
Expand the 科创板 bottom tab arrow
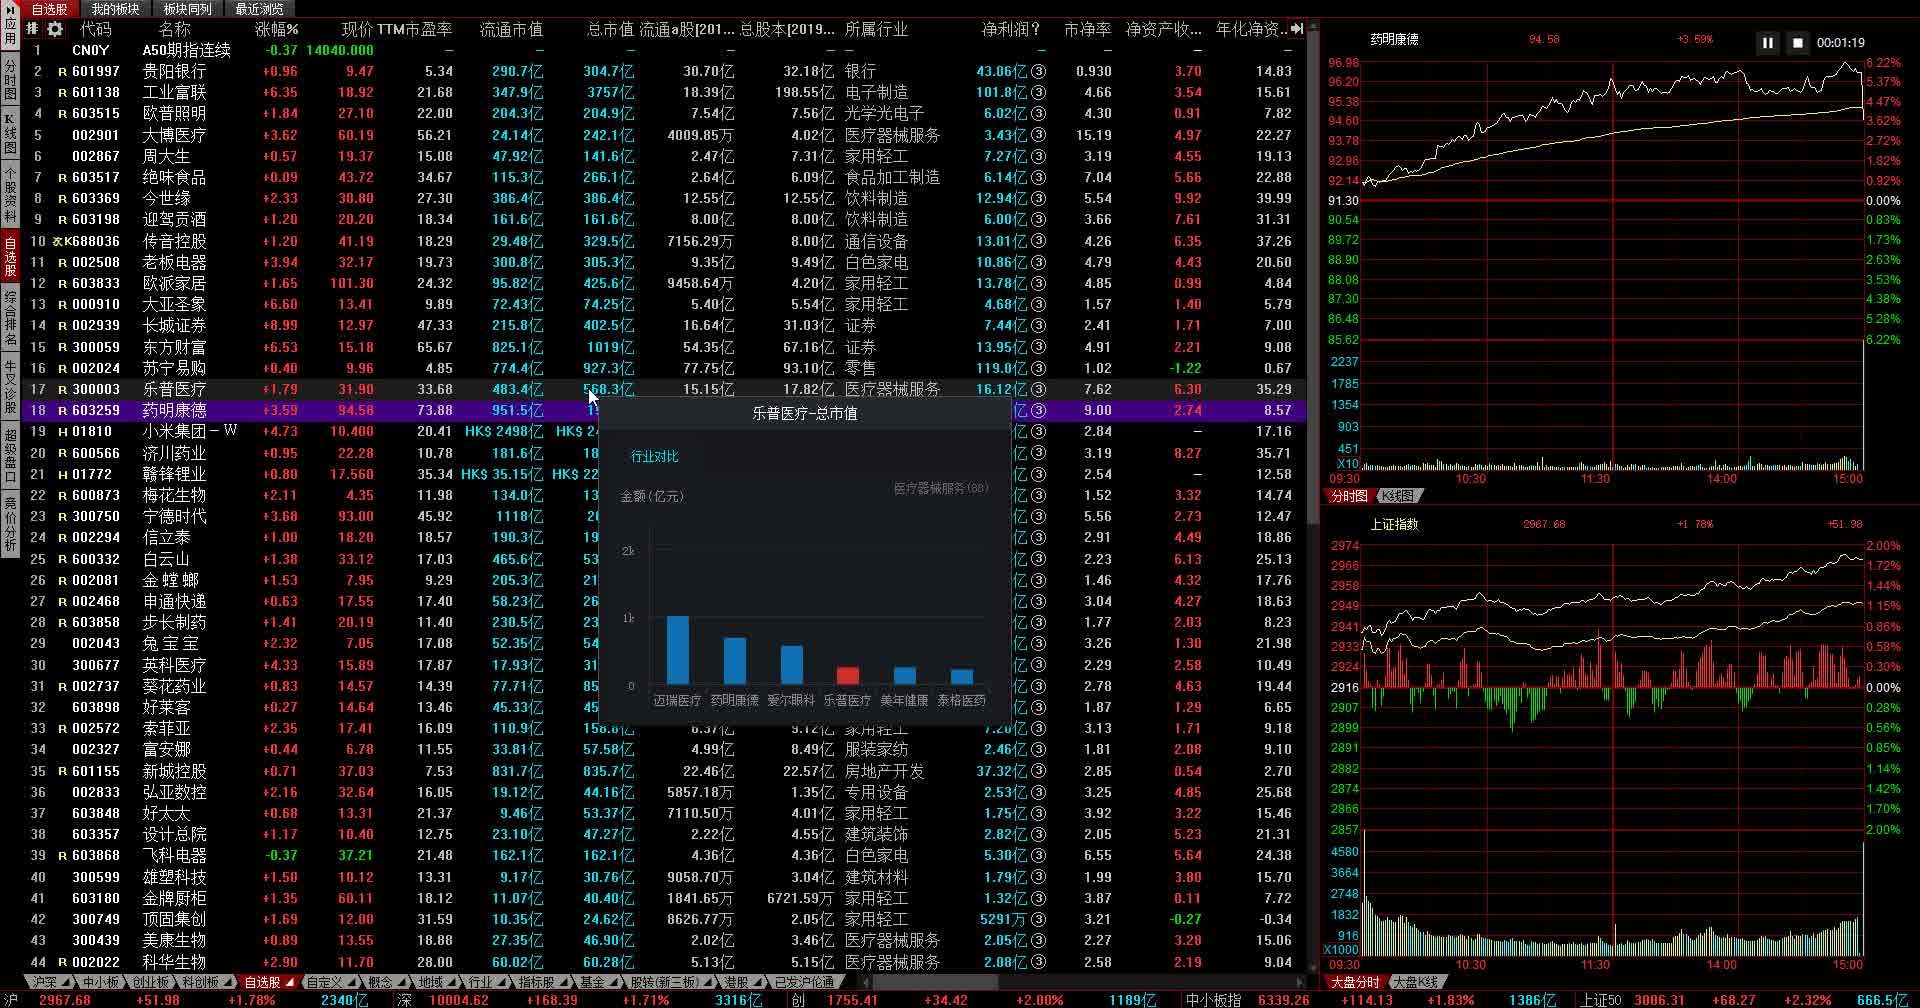[x=227, y=983]
